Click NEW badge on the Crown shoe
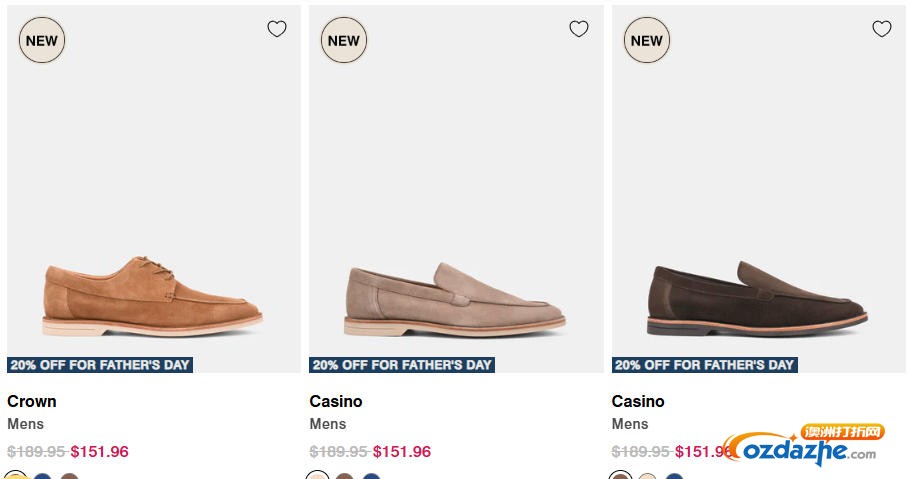Image resolution: width=907 pixels, height=479 pixels. pyautogui.click(x=42, y=41)
